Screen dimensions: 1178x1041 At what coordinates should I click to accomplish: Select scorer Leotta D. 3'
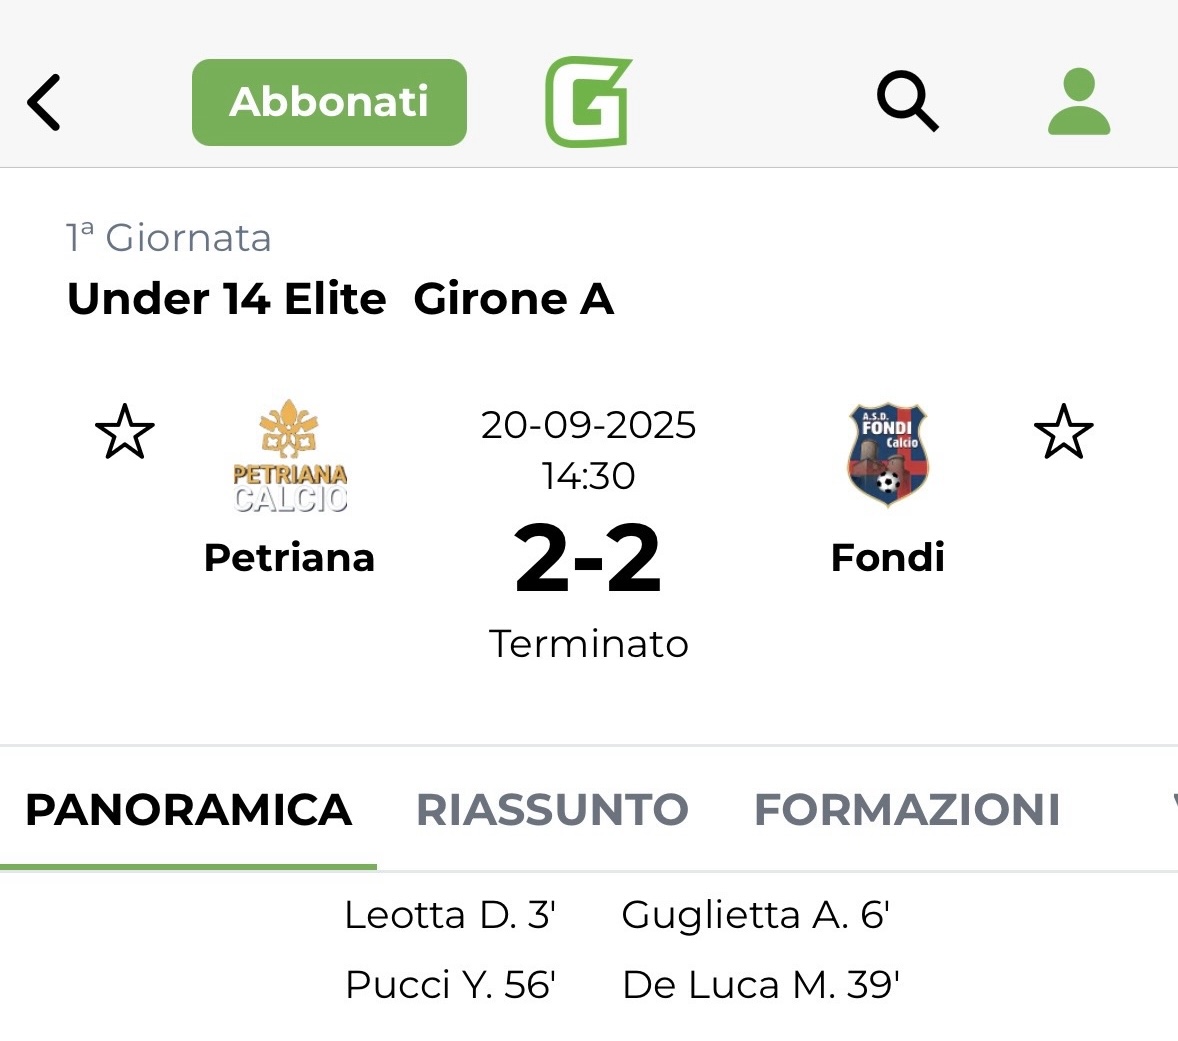click(x=449, y=915)
